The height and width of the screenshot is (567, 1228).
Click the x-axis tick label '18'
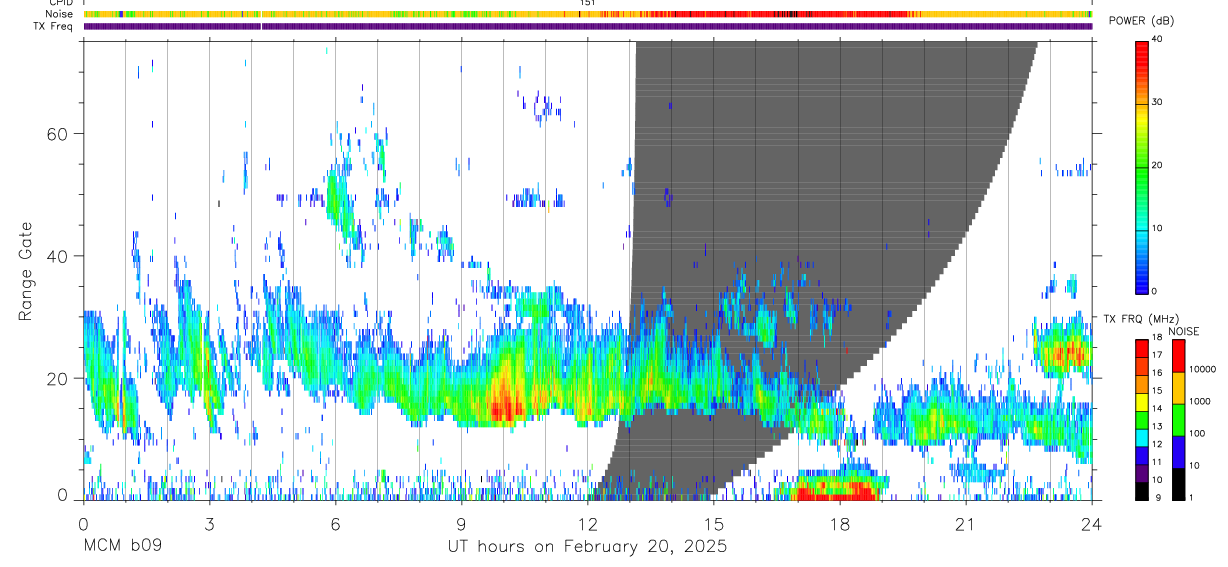[x=839, y=524]
